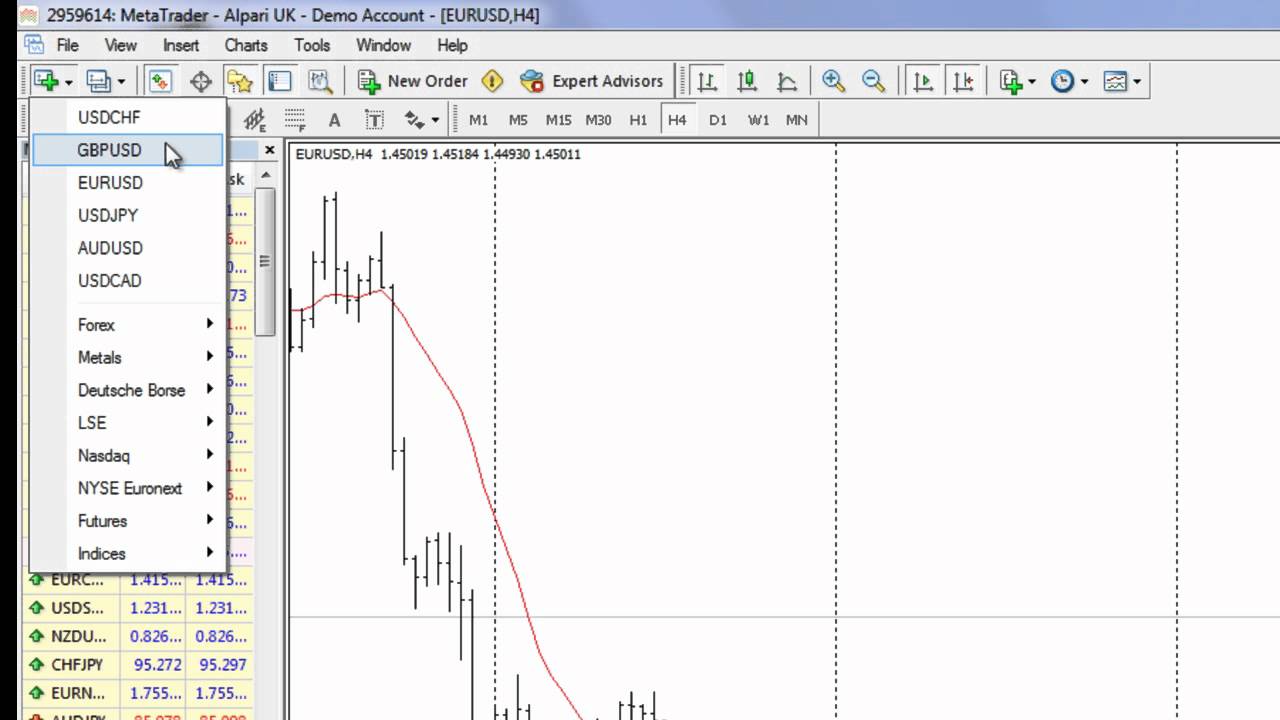Click the yellow MetaQuotes alert diamond icon

point(492,81)
